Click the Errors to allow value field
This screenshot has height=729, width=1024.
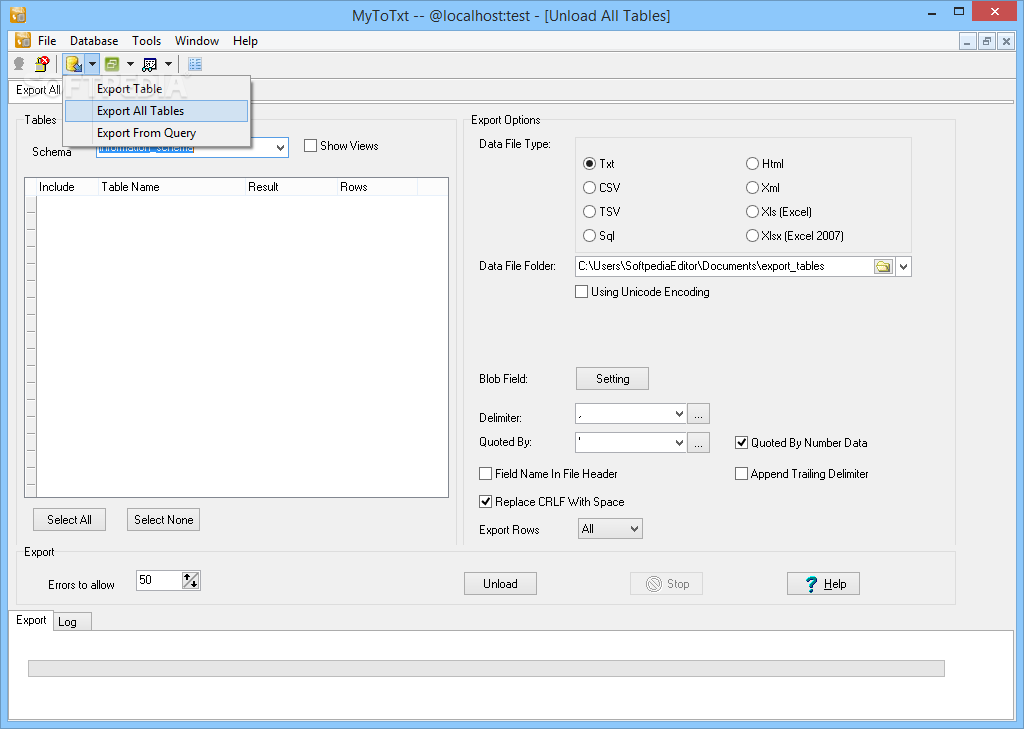(x=159, y=580)
